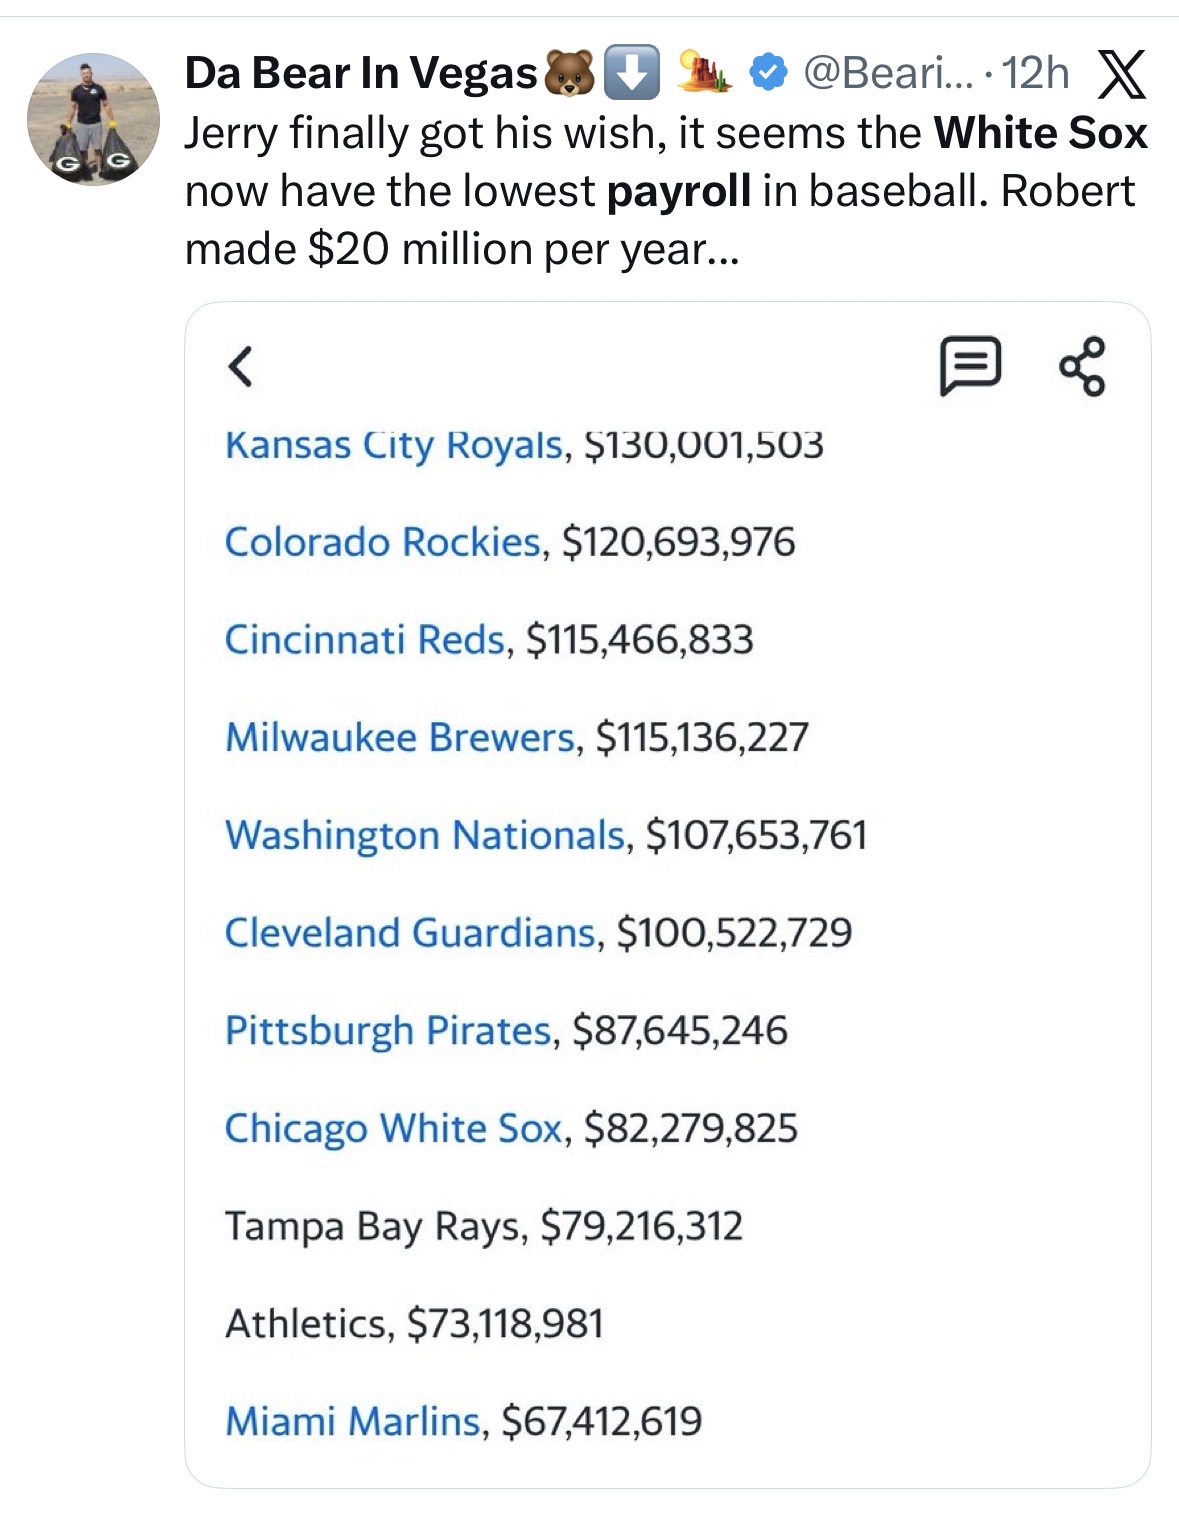The width and height of the screenshot is (1179, 1516).
Task: Open the Miami Marlins link
Action: (352, 1421)
